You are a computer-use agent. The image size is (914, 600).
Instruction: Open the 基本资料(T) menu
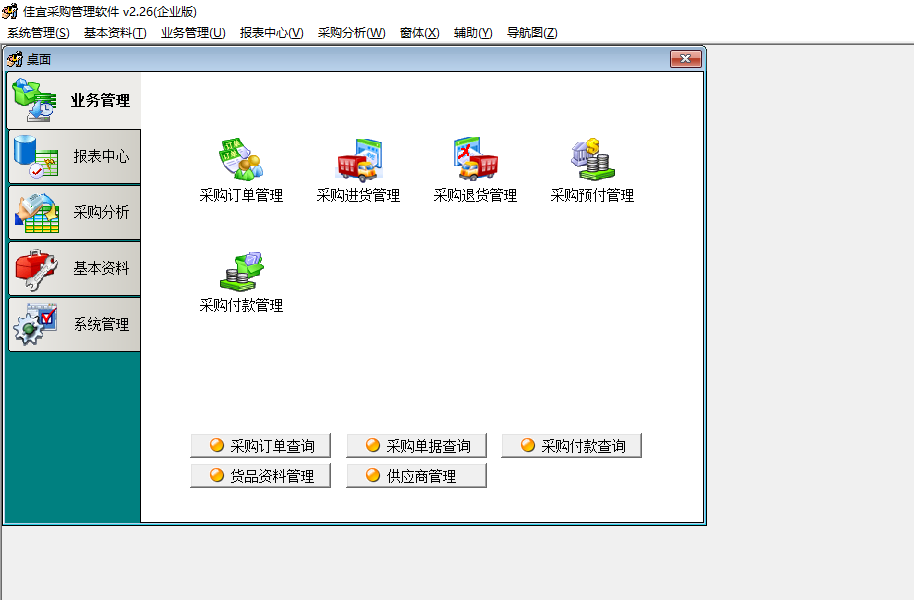click(x=115, y=33)
